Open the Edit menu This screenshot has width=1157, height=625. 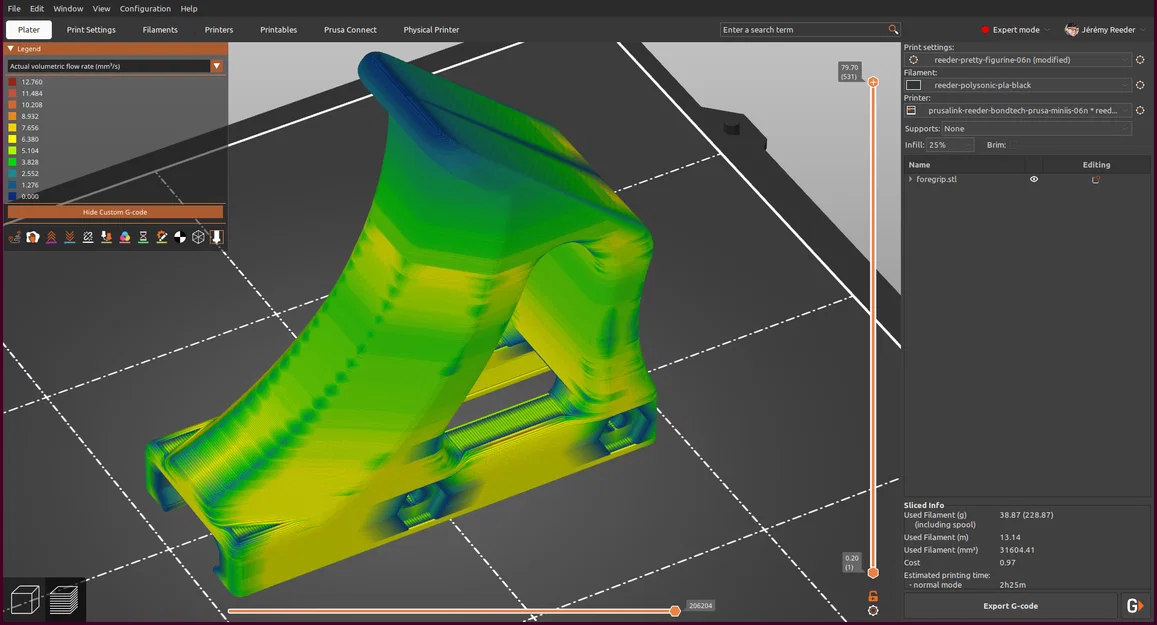(37, 9)
